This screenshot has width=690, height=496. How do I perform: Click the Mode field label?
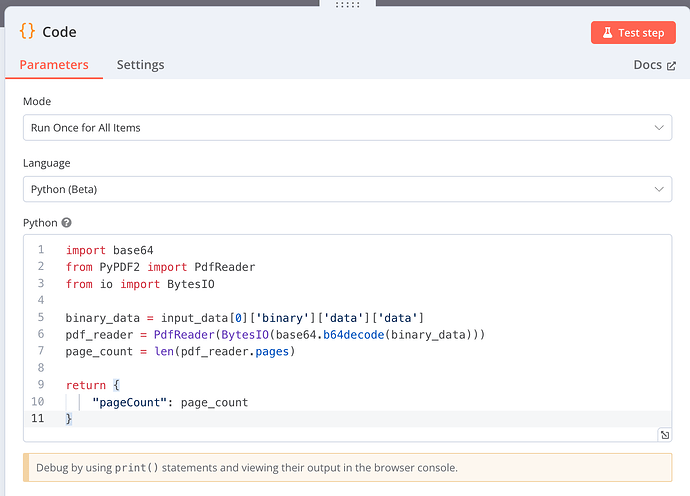coord(37,101)
